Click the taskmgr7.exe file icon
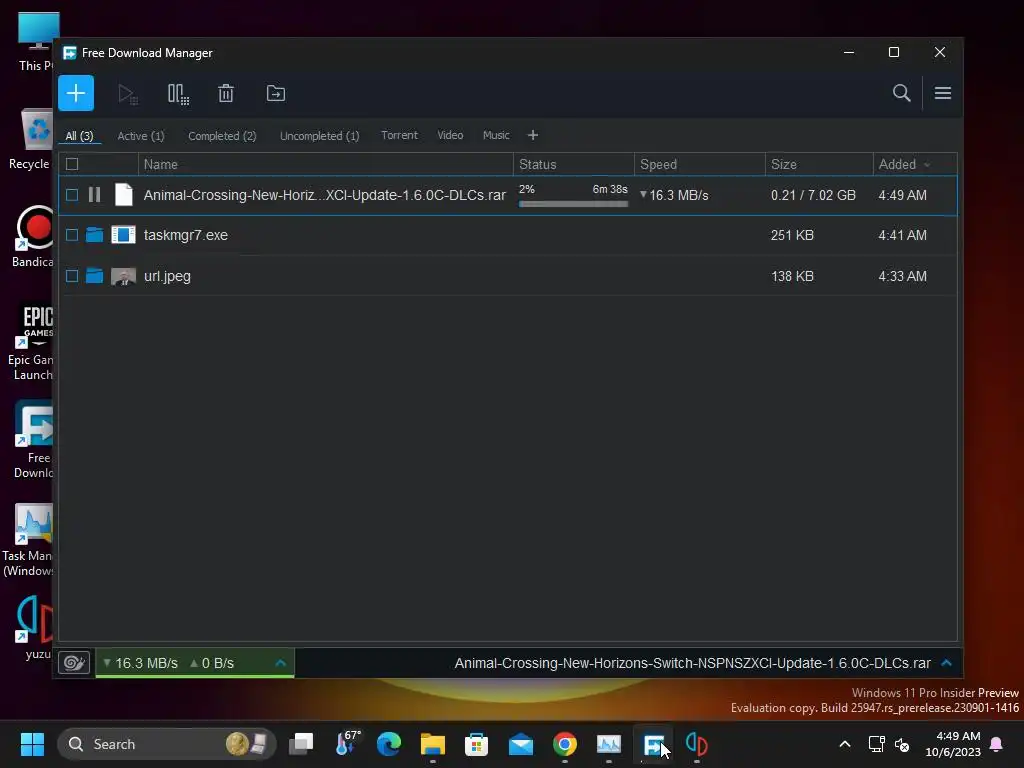 point(123,234)
